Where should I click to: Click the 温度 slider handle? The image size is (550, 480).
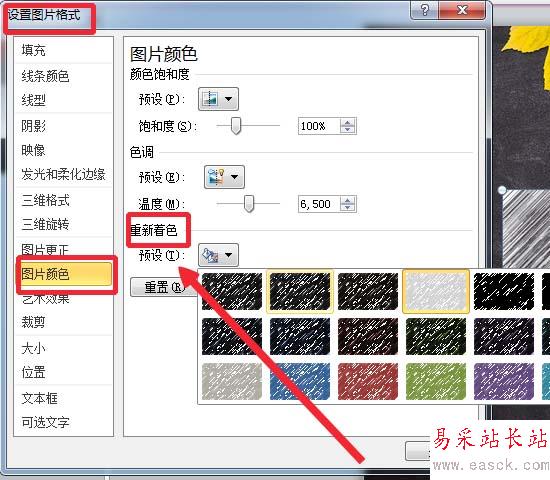249,204
